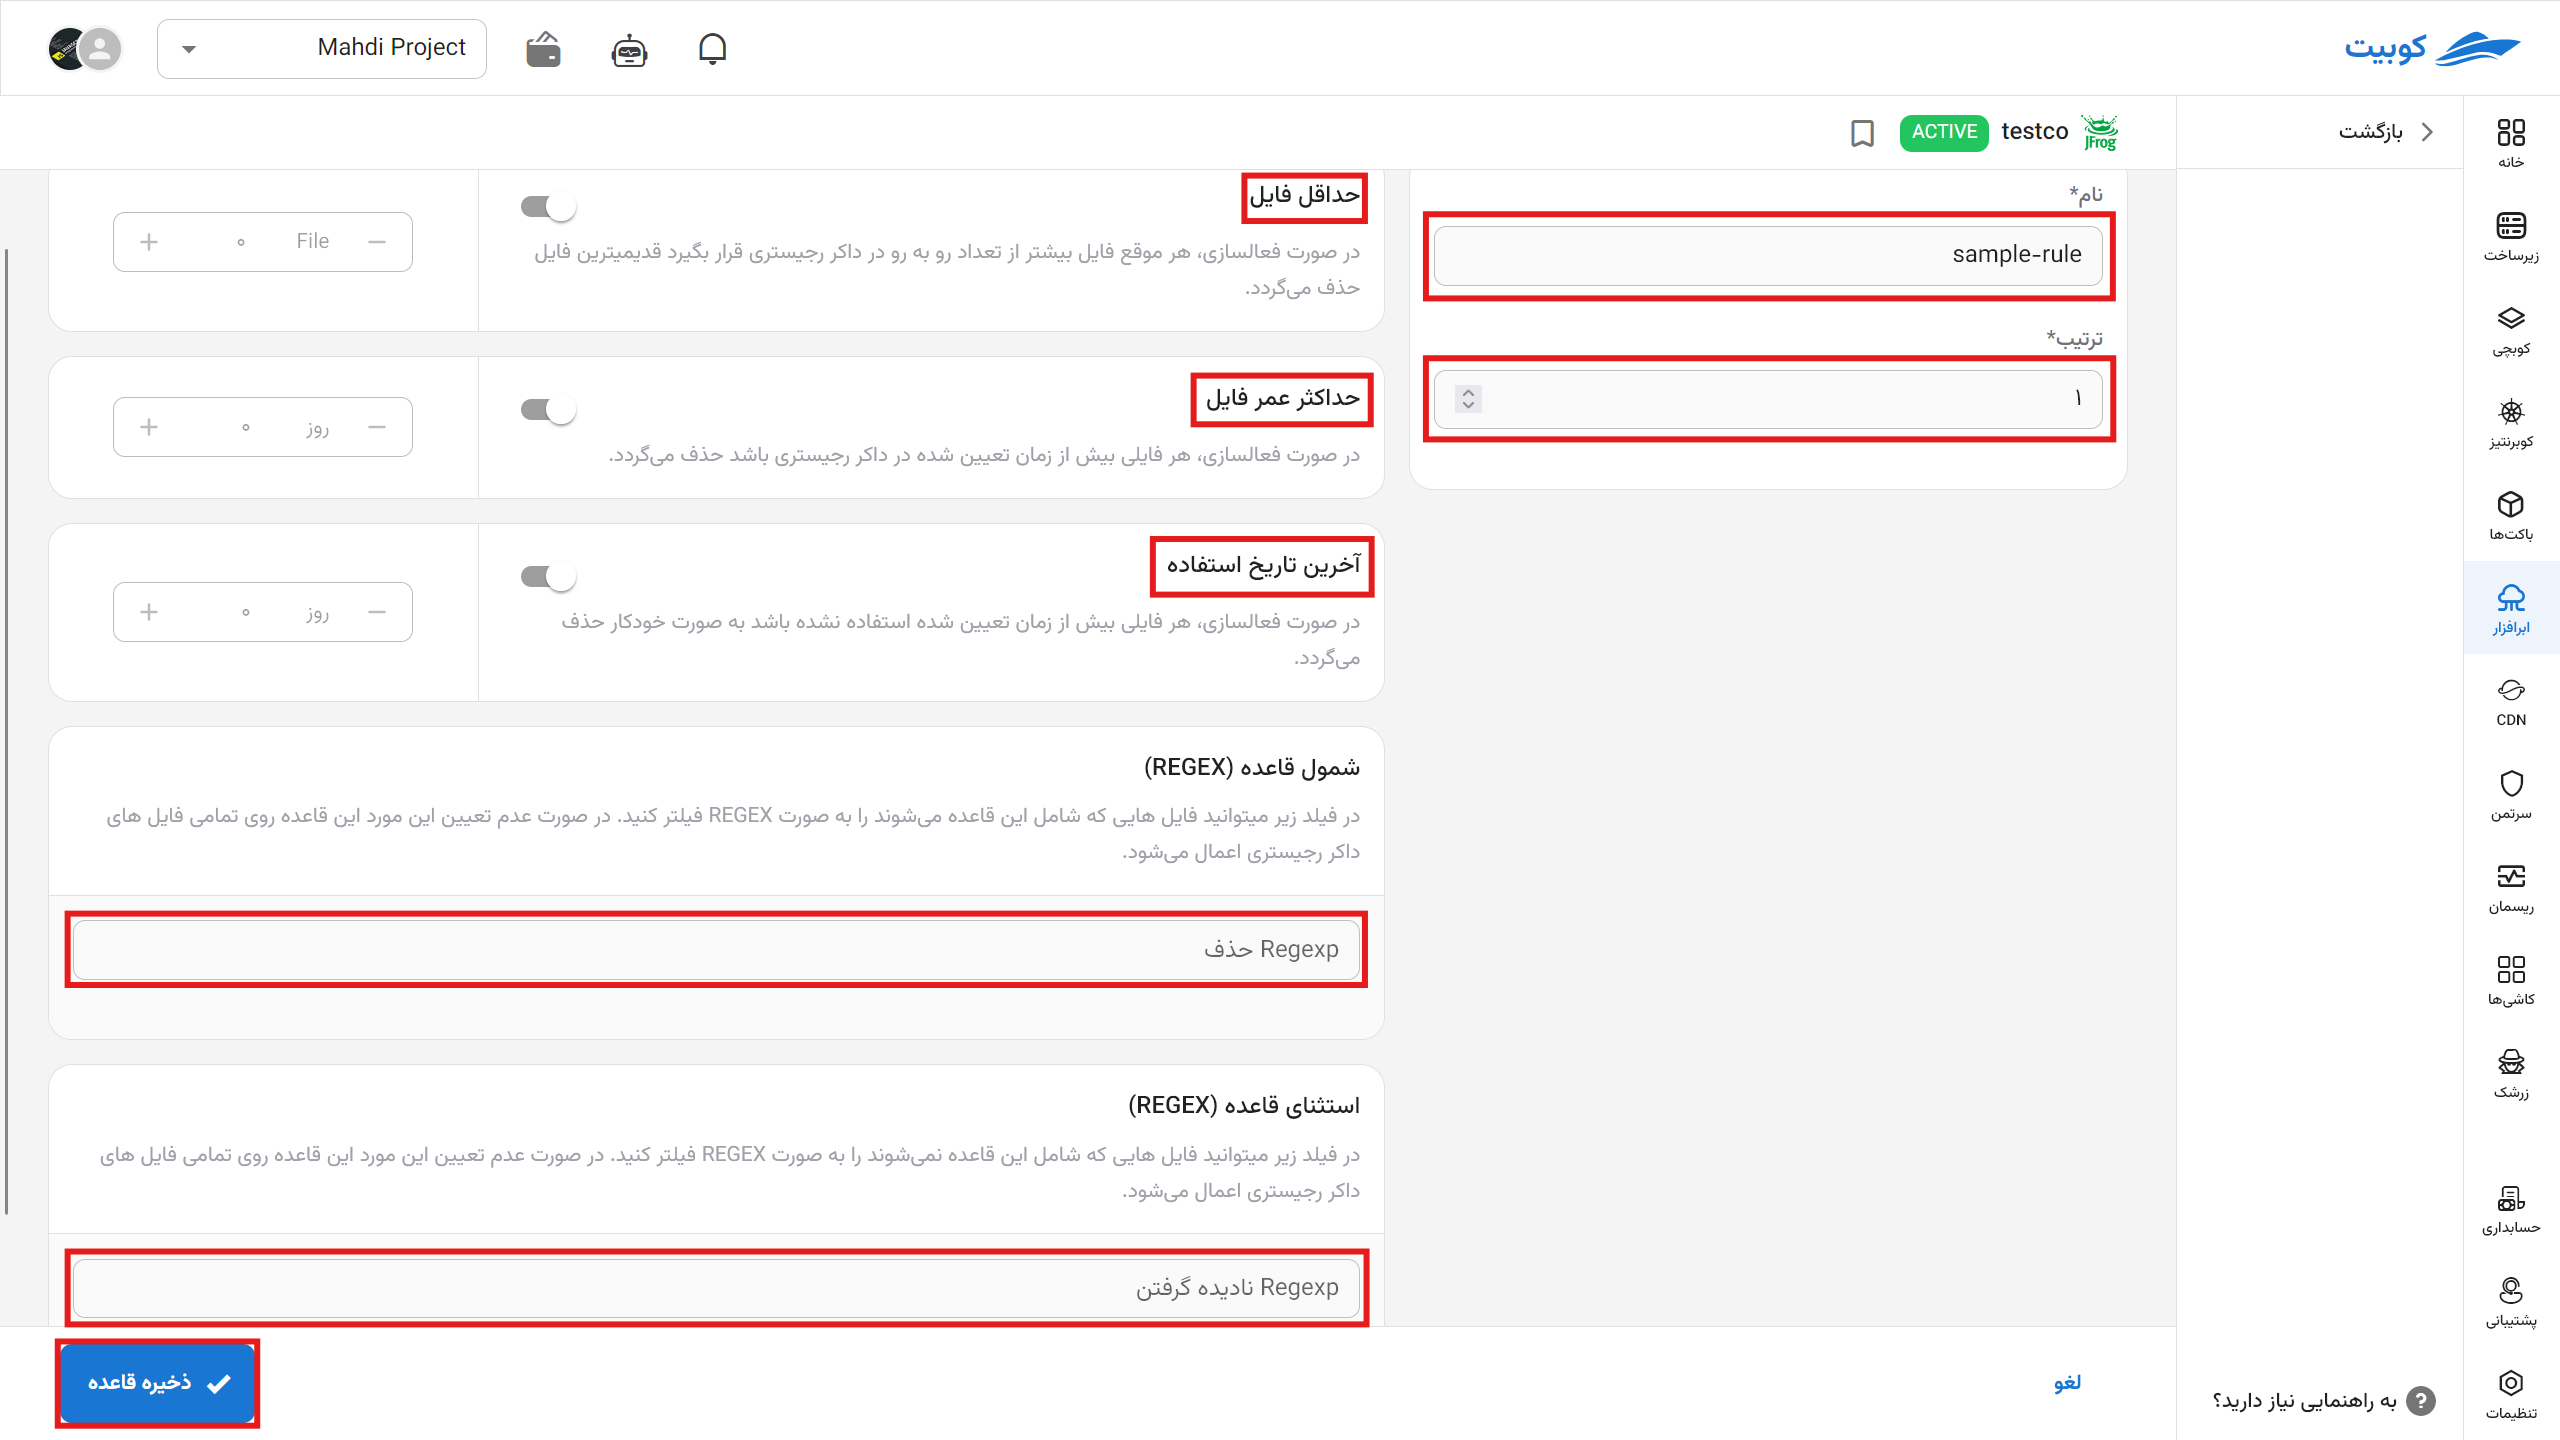Open the کوبرنتیز Kubernetes sidebar icon
The image size is (2560, 1440).
tap(2511, 423)
